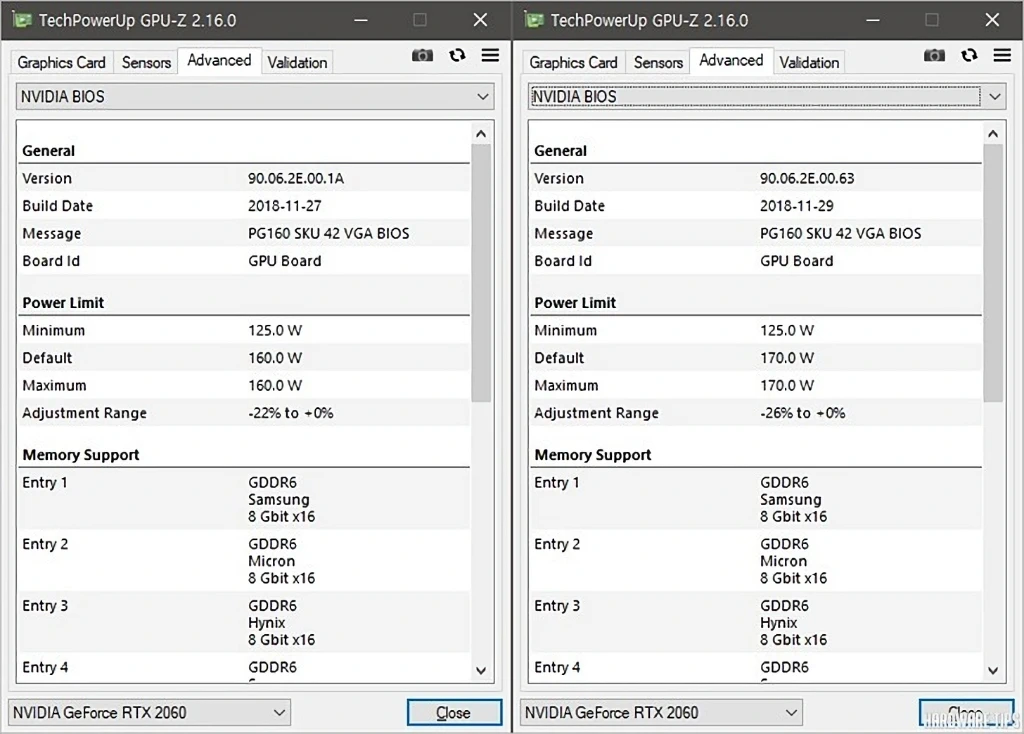The image size is (1024, 734).
Task: Click Minimum 125.0 W in left window
Action: click(x=275, y=330)
